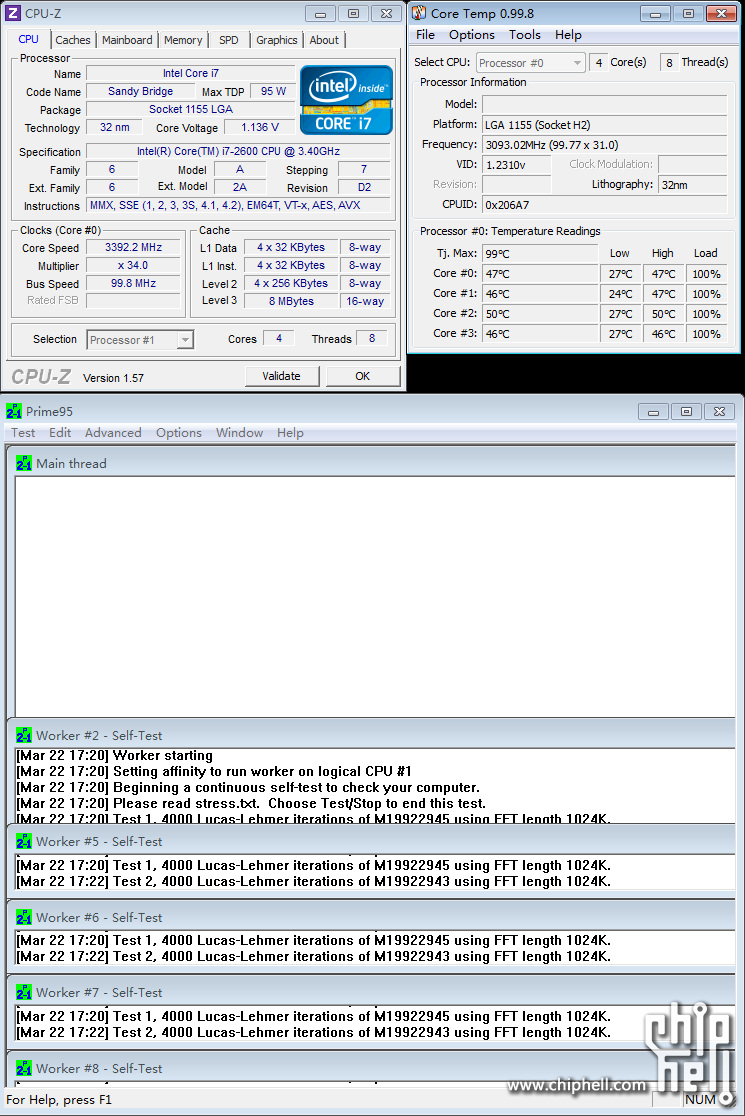
Task: Open Core Temp Tools menu
Action: tap(524, 35)
